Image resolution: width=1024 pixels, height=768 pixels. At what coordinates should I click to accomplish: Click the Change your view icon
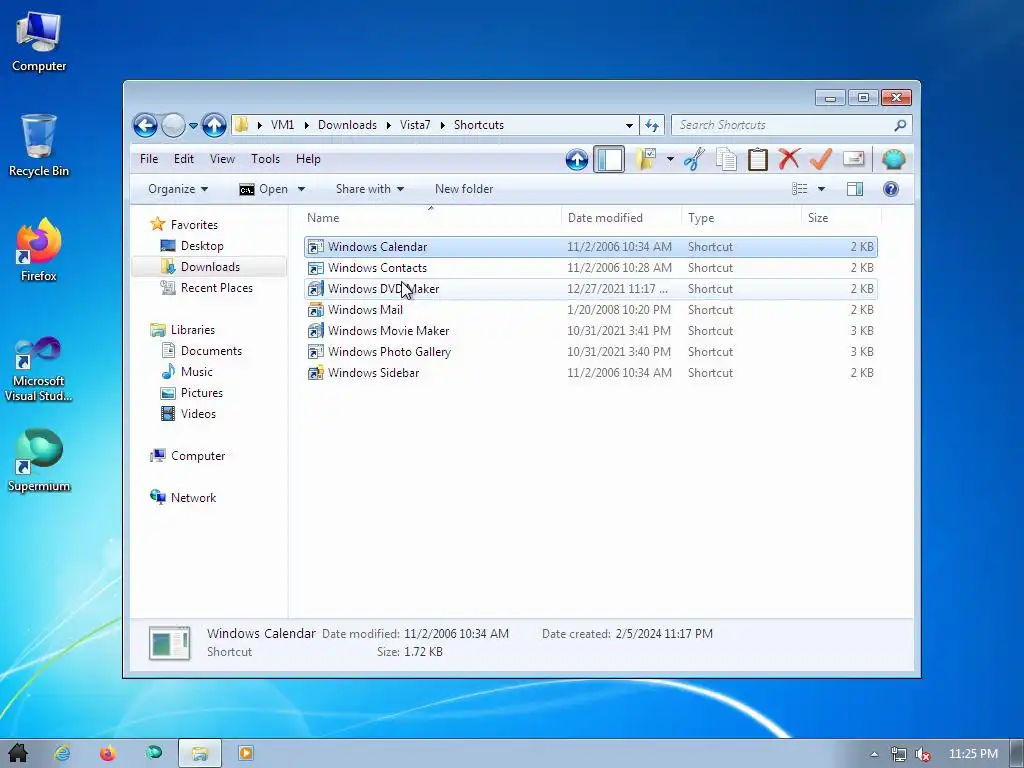click(799, 189)
